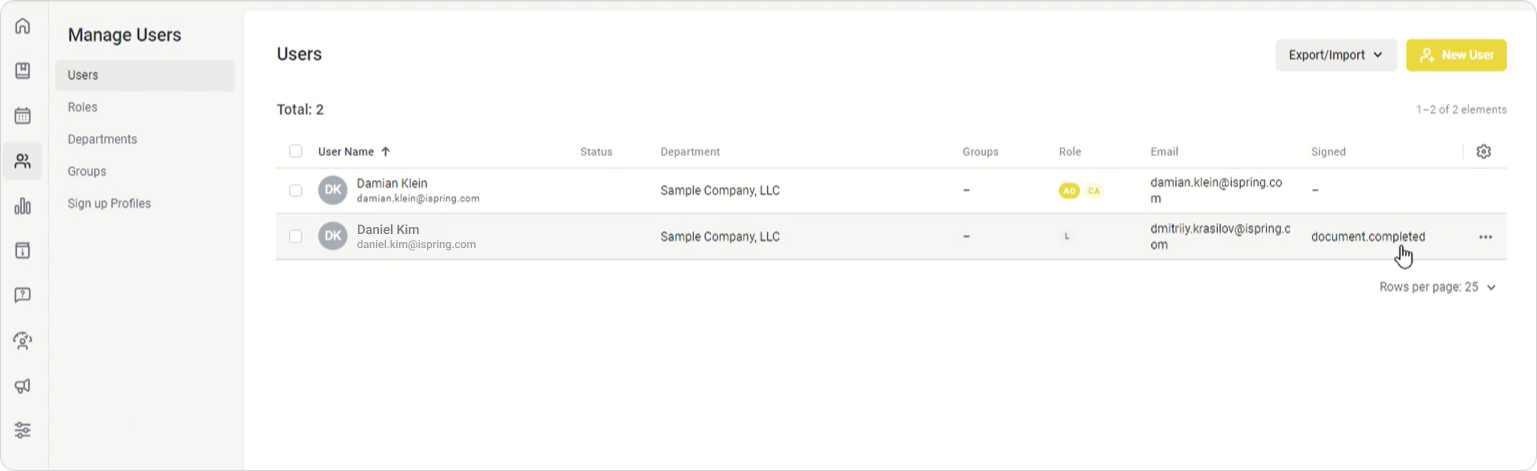
Task: Click the New User button
Action: (x=1455, y=55)
